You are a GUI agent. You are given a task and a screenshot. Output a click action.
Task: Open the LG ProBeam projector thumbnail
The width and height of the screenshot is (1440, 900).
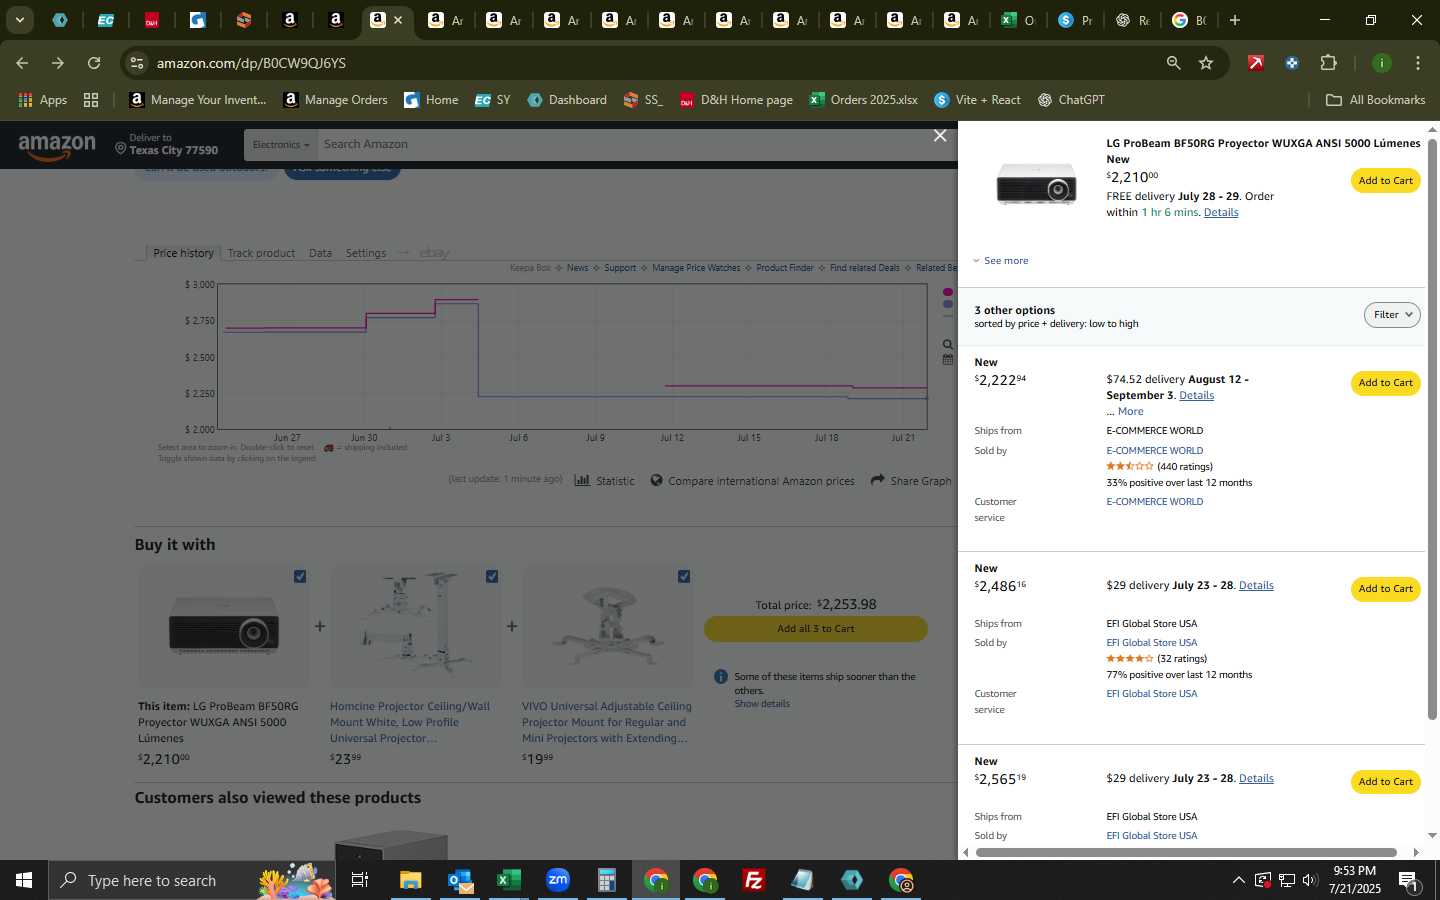(1036, 185)
